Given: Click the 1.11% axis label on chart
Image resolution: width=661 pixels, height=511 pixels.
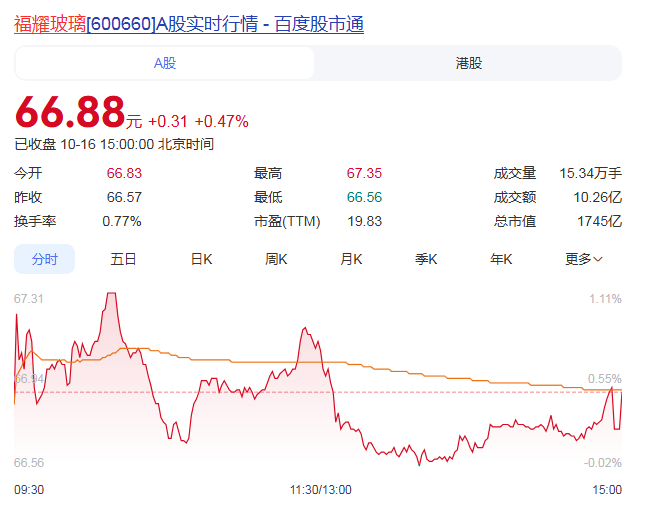Looking at the screenshot, I should click(x=605, y=299).
